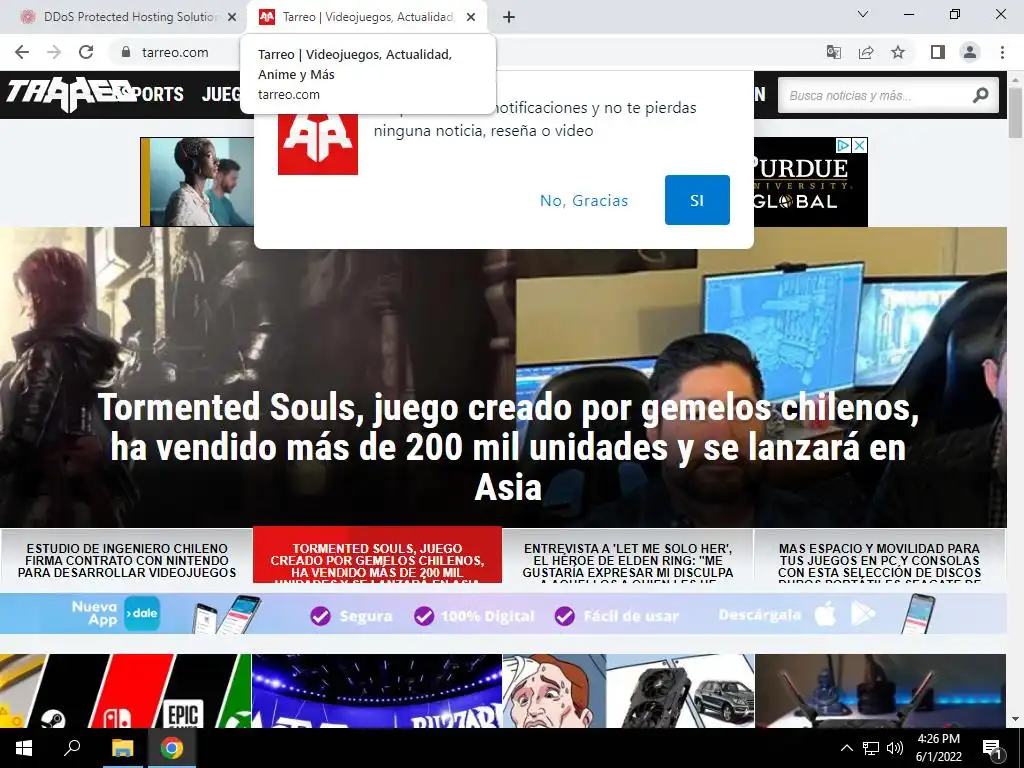Screen dimensions: 1024x768
Task: Close the Purdue ad with X icon
Action: pyautogui.click(x=860, y=146)
